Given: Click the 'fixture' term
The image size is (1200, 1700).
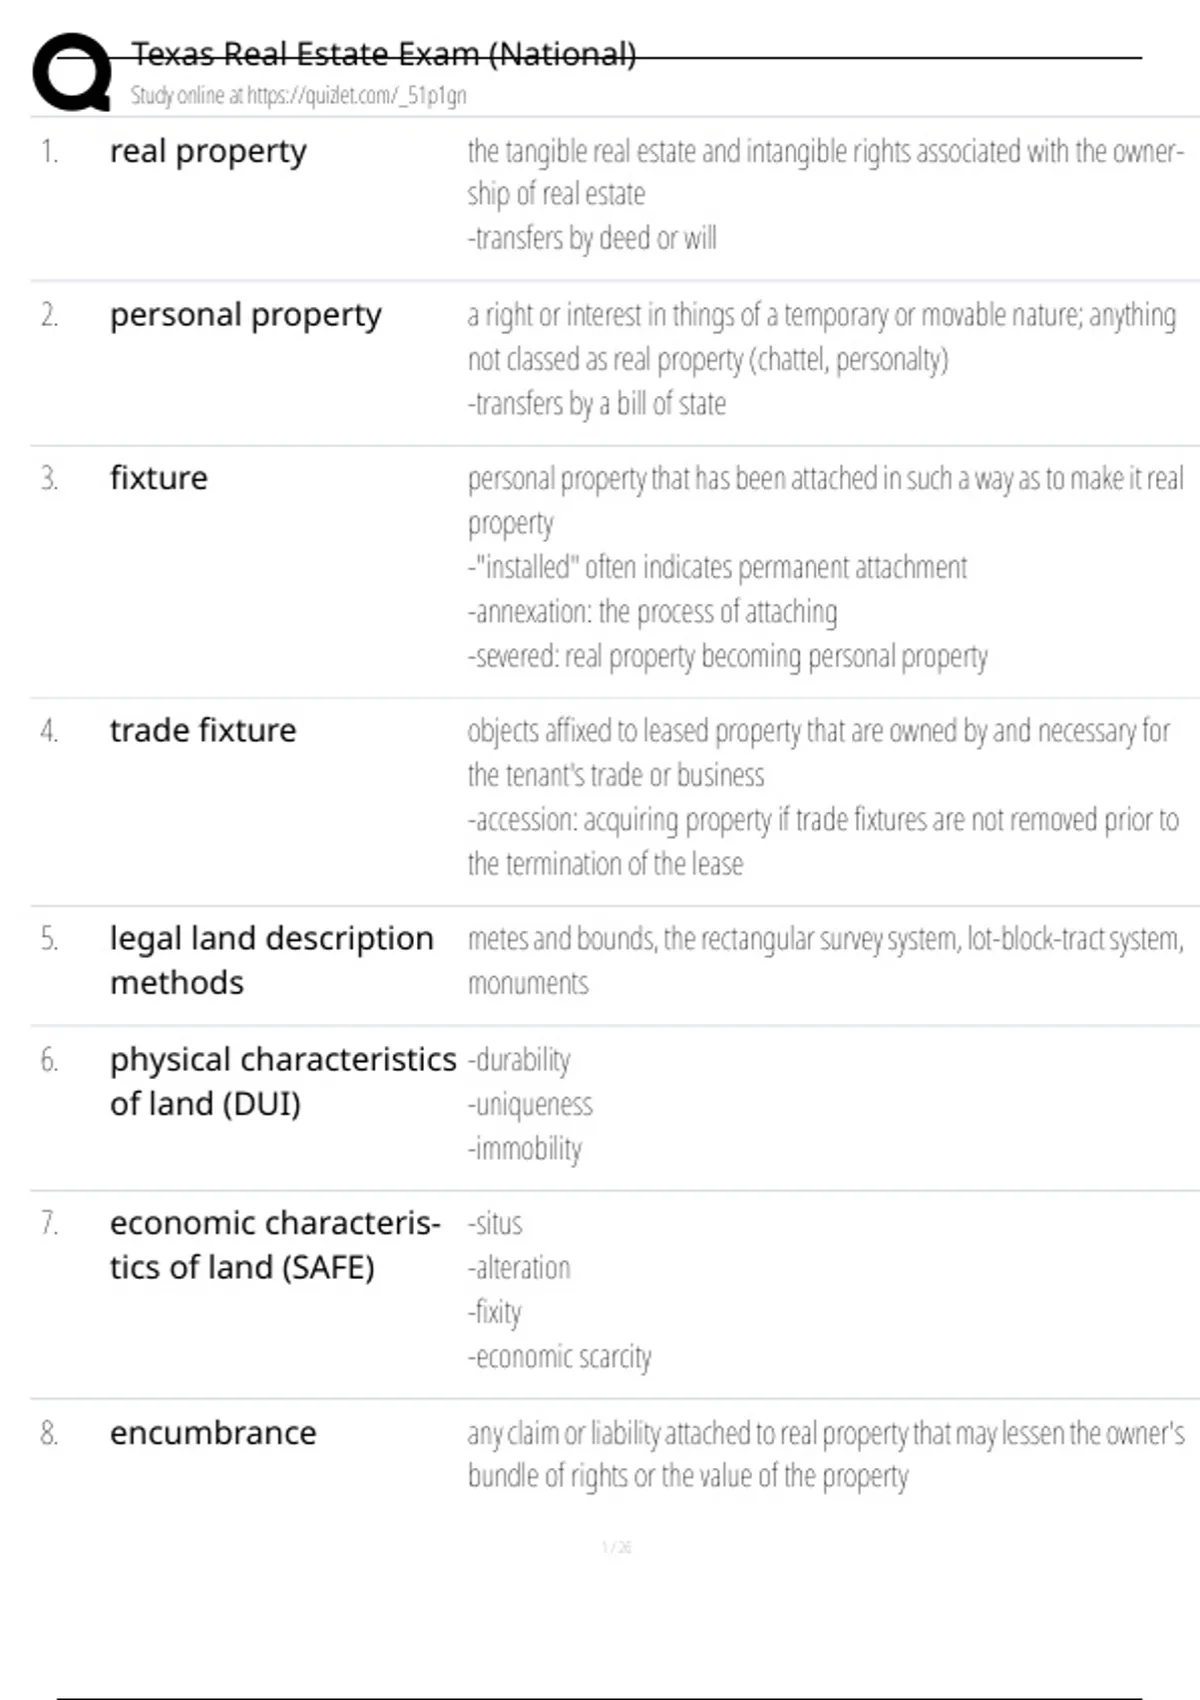Looking at the screenshot, I should pyautogui.click(x=159, y=478).
